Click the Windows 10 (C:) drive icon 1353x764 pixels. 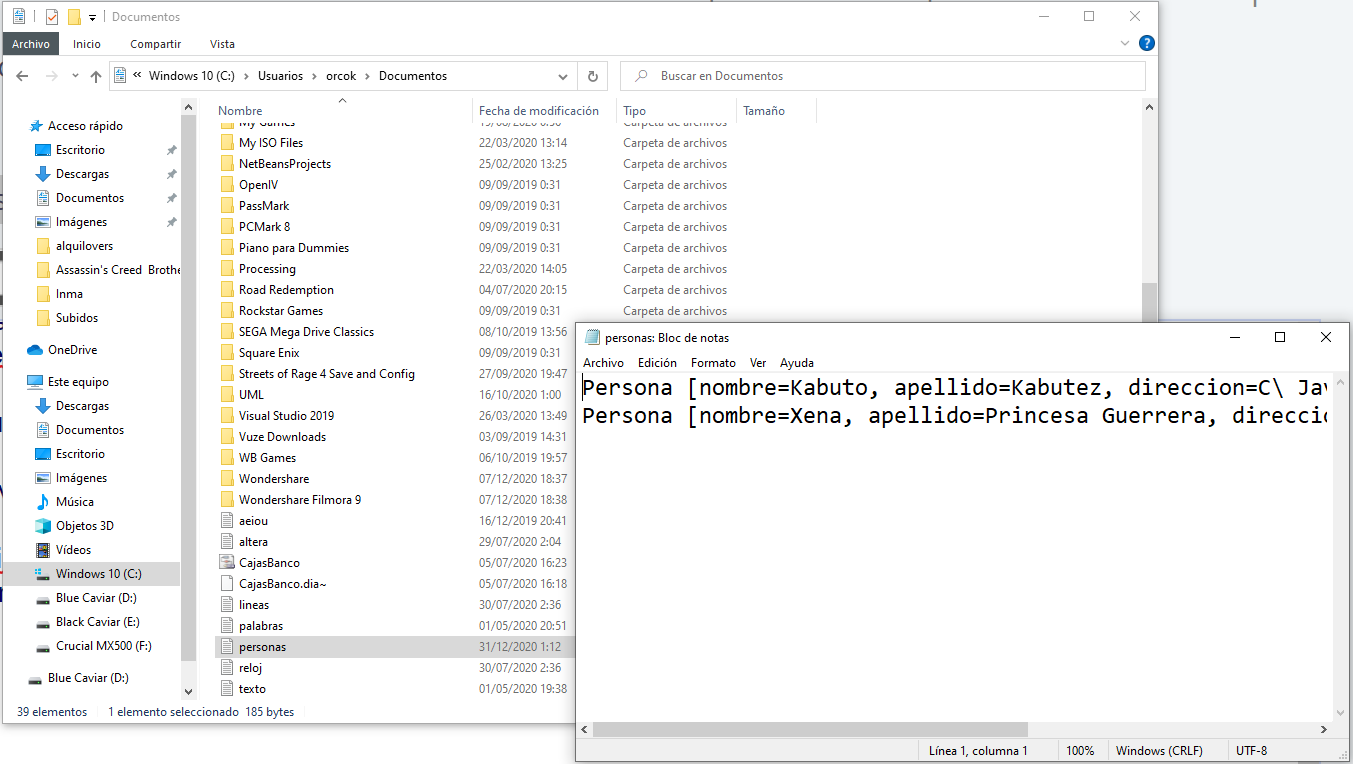(x=43, y=574)
